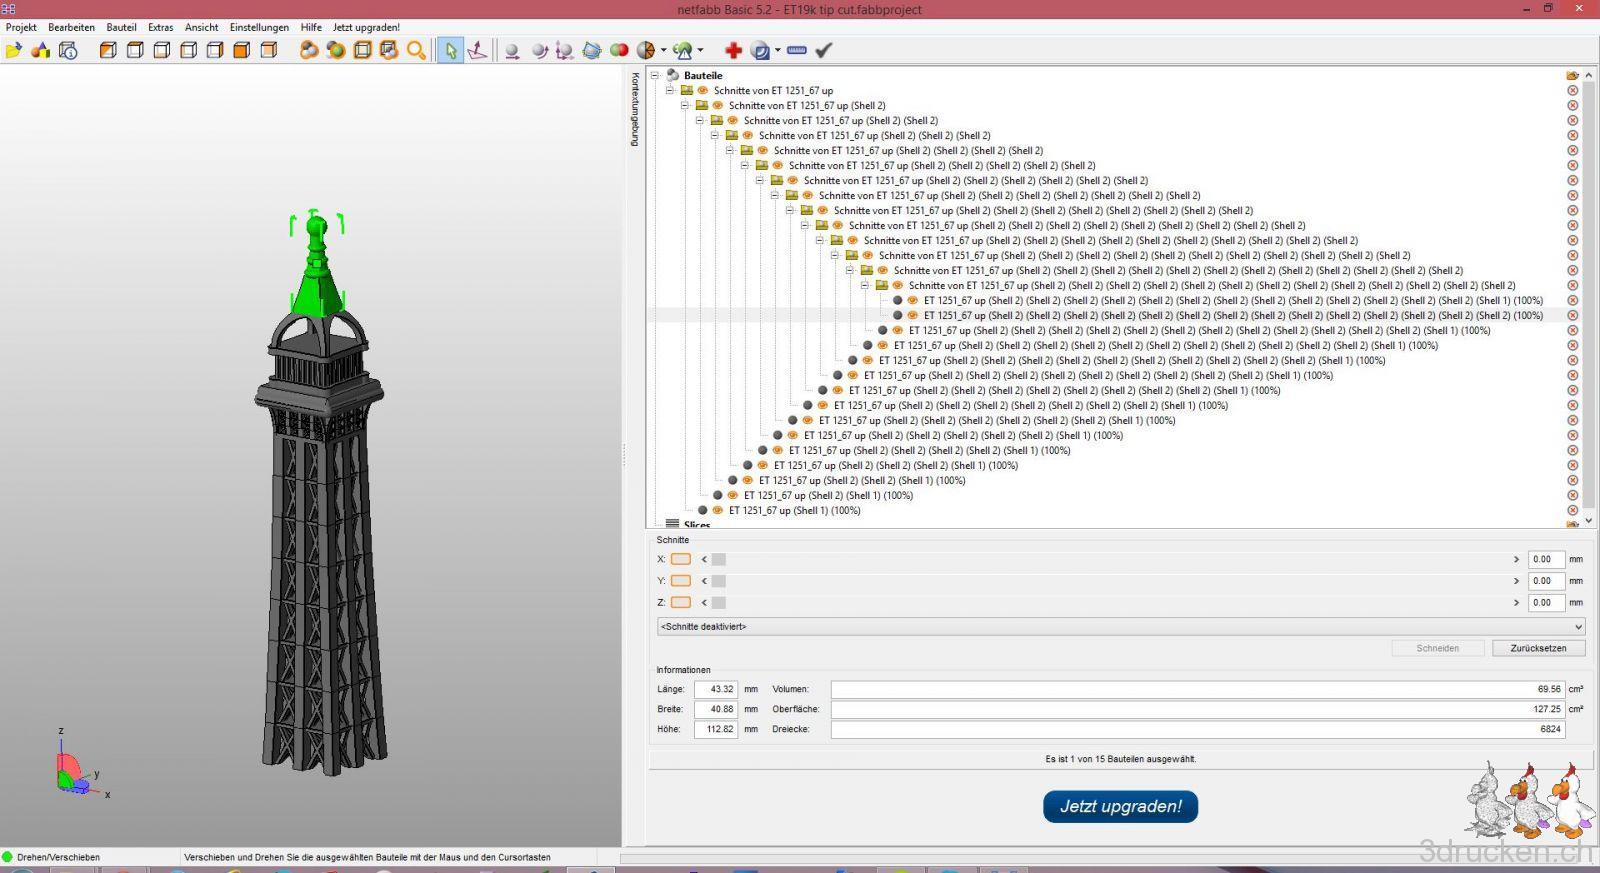
Task: Toggle the X cut plane button
Action: coord(681,559)
